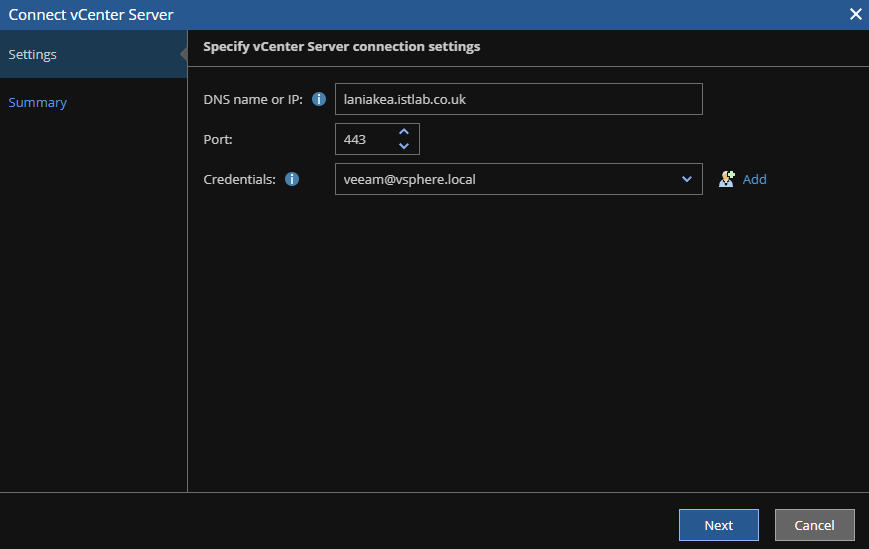The width and height of the screenshot is (869, 549).
Task: Click the 'DNS name or IP:' label
Action: [x=253, y=99]
